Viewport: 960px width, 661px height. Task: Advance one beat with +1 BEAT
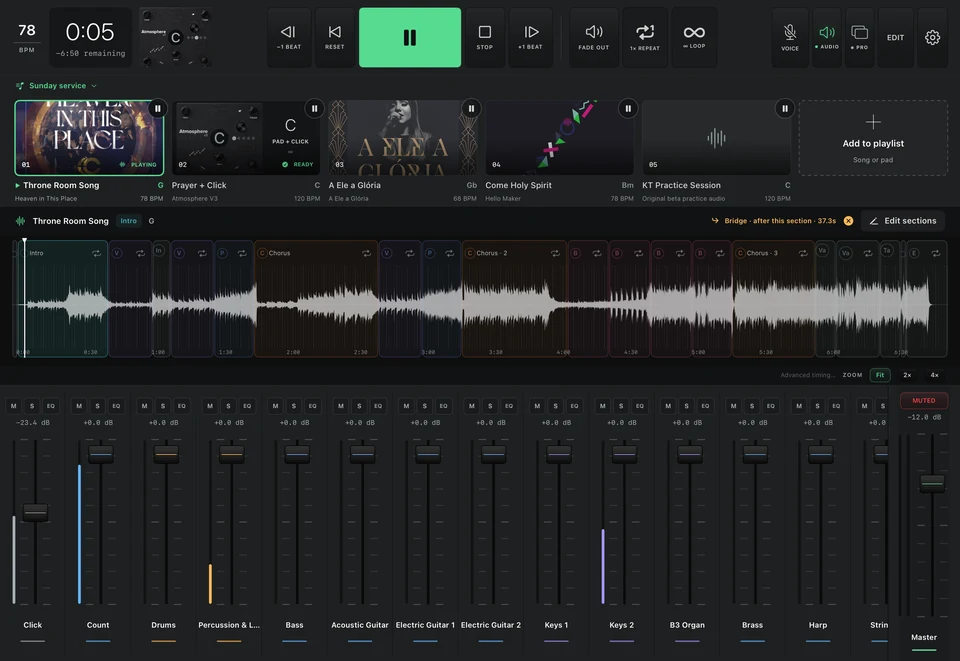point(530,37)
